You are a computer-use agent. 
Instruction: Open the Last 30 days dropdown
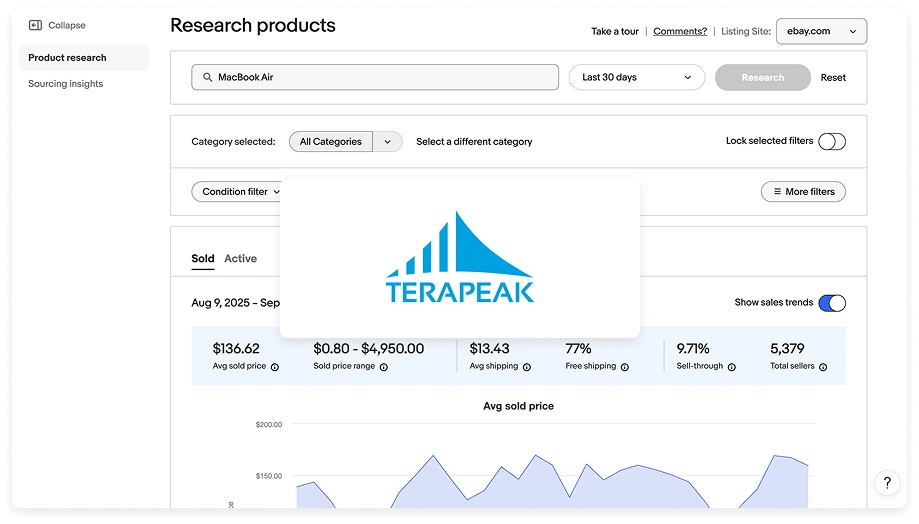636,77
